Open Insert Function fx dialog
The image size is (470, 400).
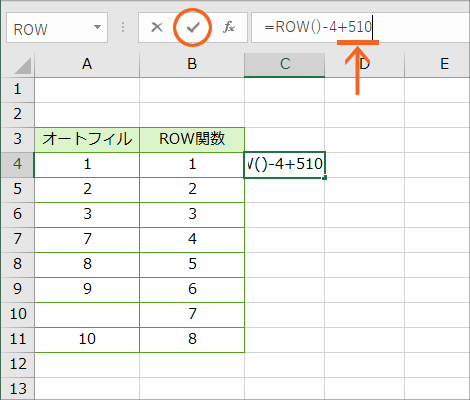pos(229,27)
